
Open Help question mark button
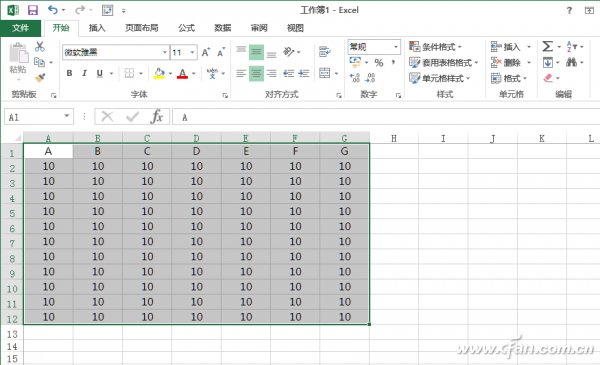coord(569,10)
